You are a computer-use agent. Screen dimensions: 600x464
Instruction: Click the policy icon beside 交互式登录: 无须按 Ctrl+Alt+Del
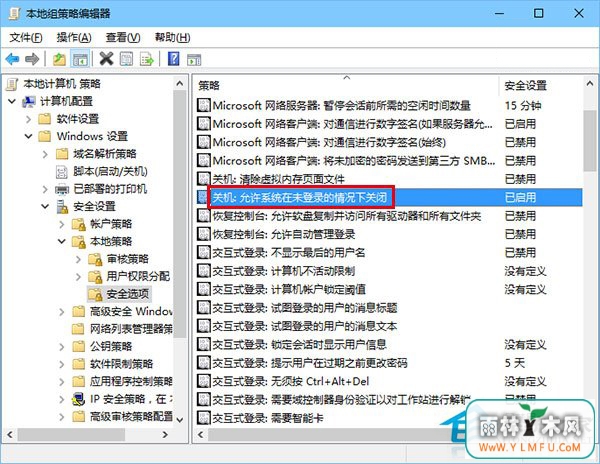pos(204,381)
